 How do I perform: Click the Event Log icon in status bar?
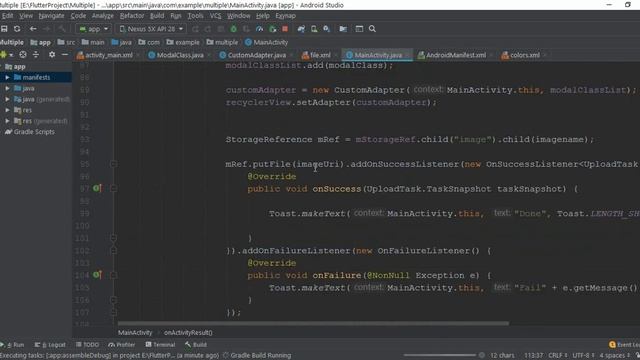click(612, 345)
